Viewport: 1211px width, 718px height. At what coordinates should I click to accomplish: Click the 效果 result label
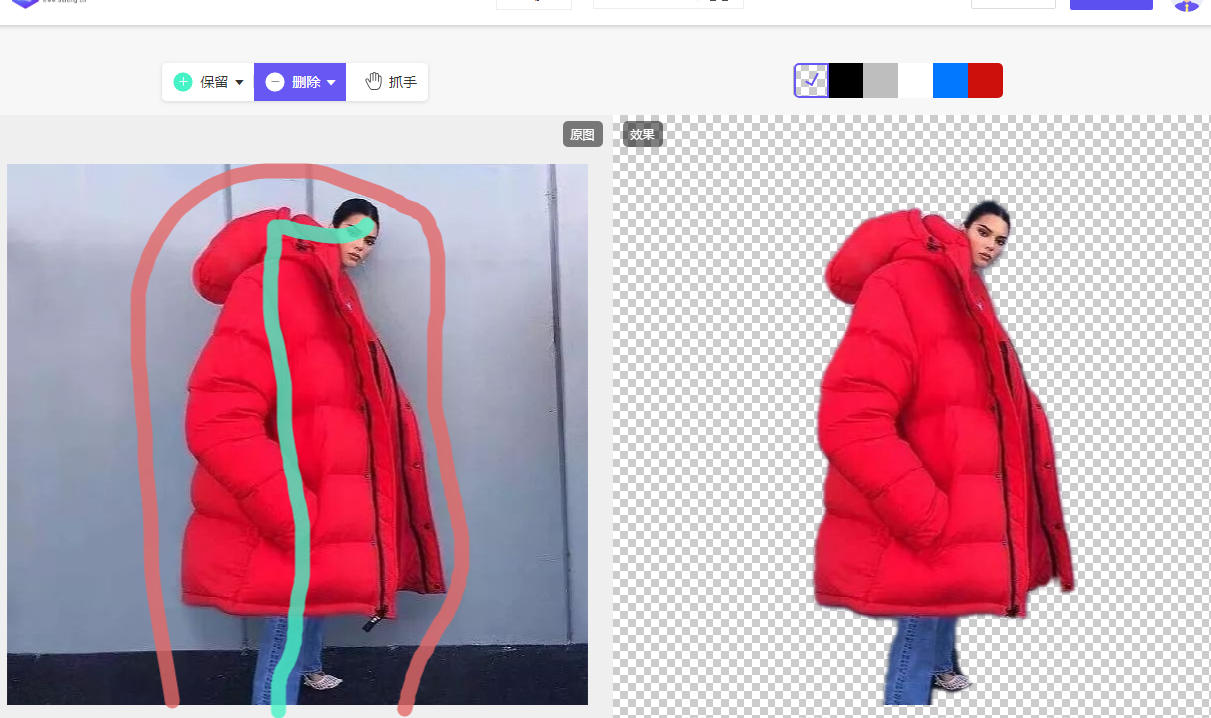[642, 134]
